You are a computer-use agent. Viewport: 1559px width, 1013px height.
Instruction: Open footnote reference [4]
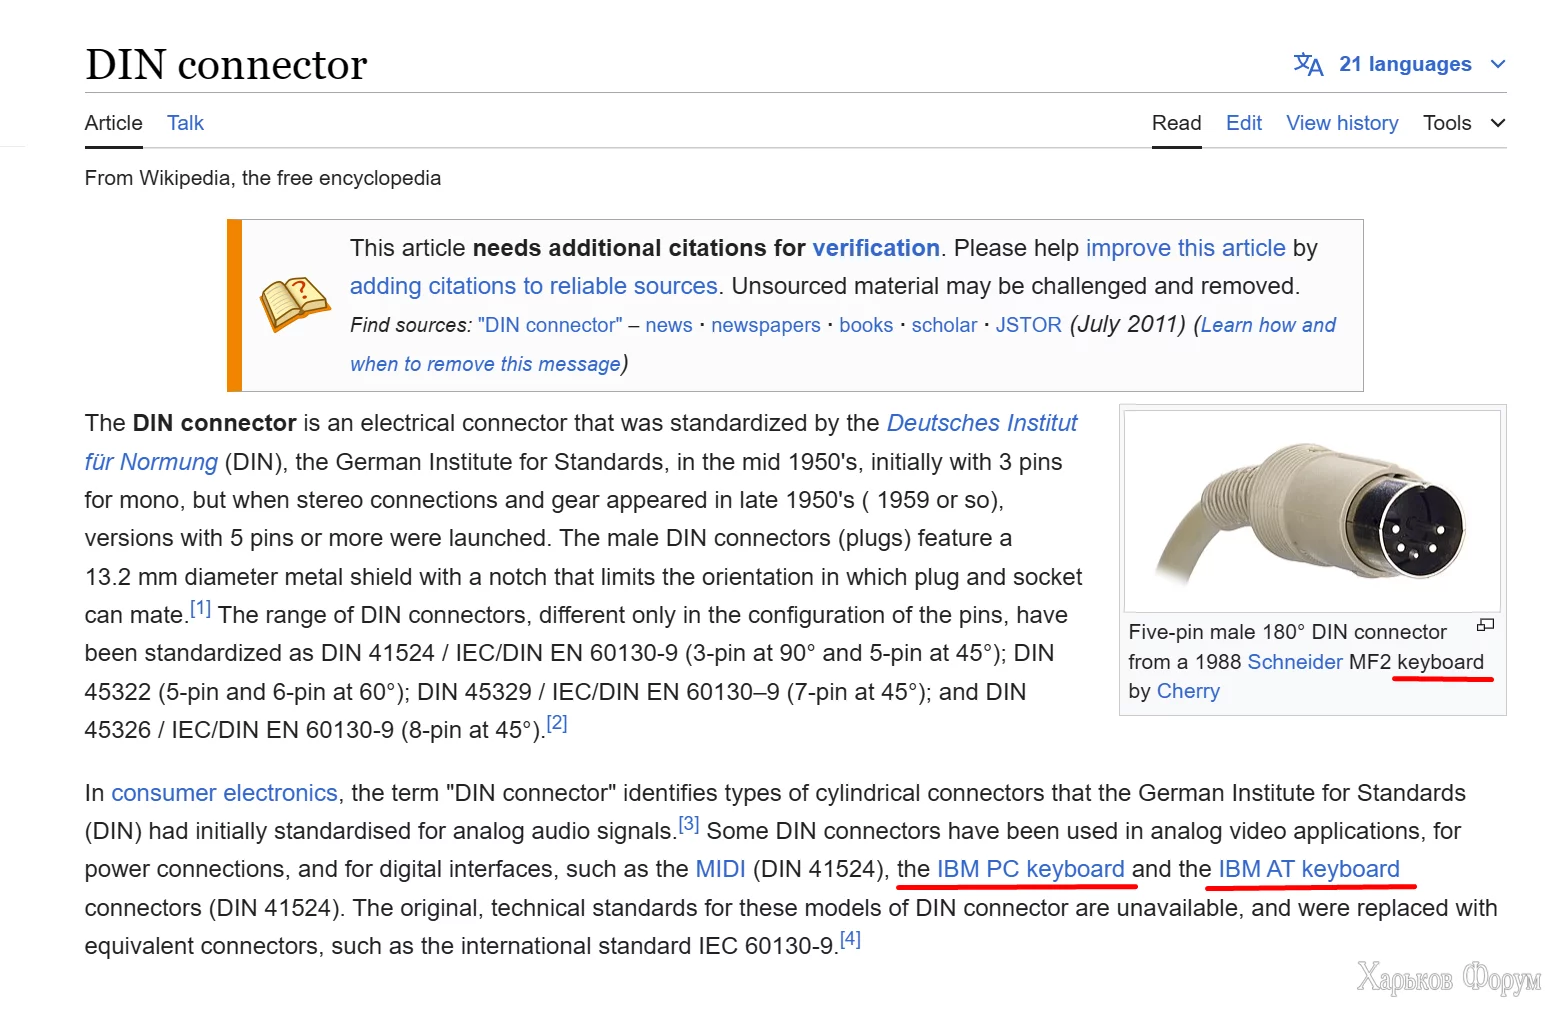(x=850, y=939)
